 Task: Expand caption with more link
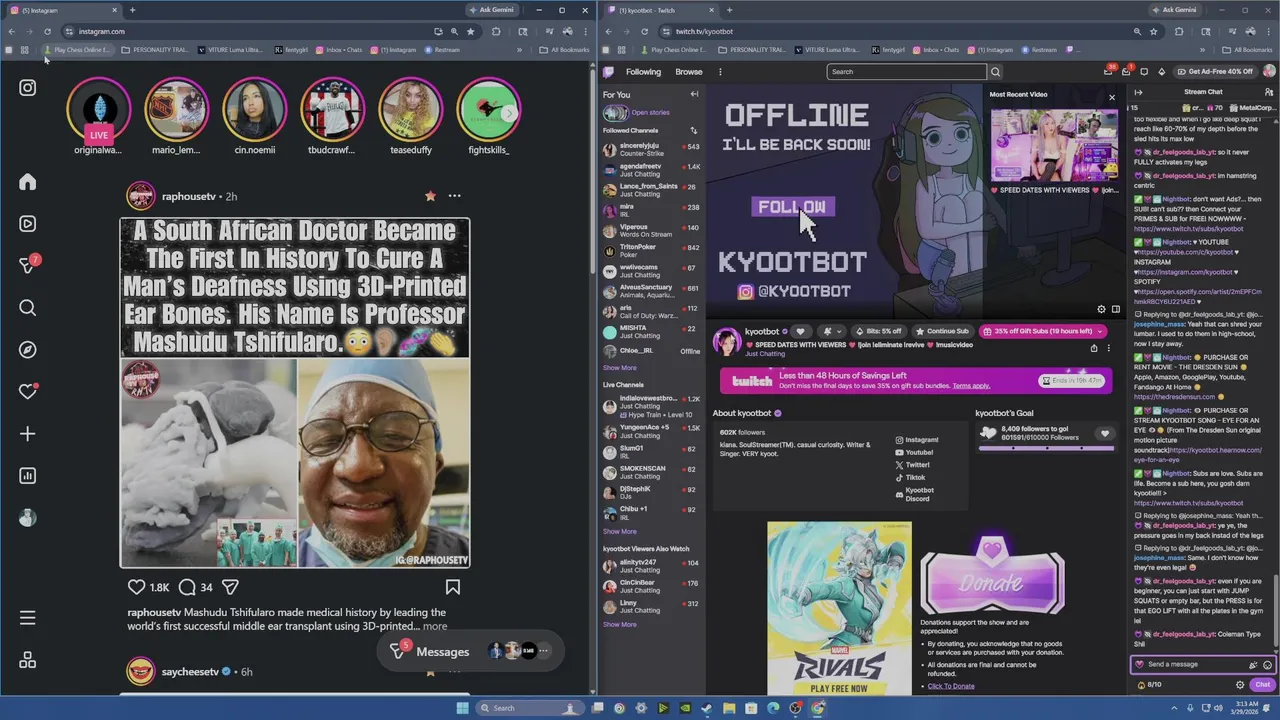point(435,626)
